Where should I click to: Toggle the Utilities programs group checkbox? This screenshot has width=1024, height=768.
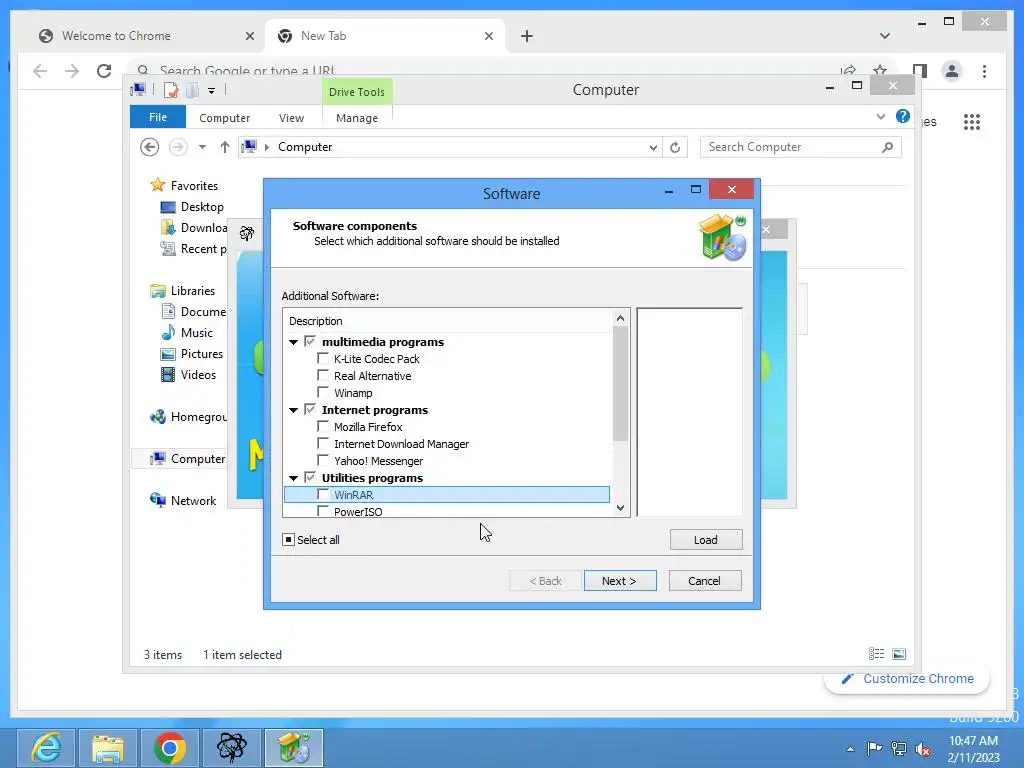pyautogui.click(x=310, y=477)
